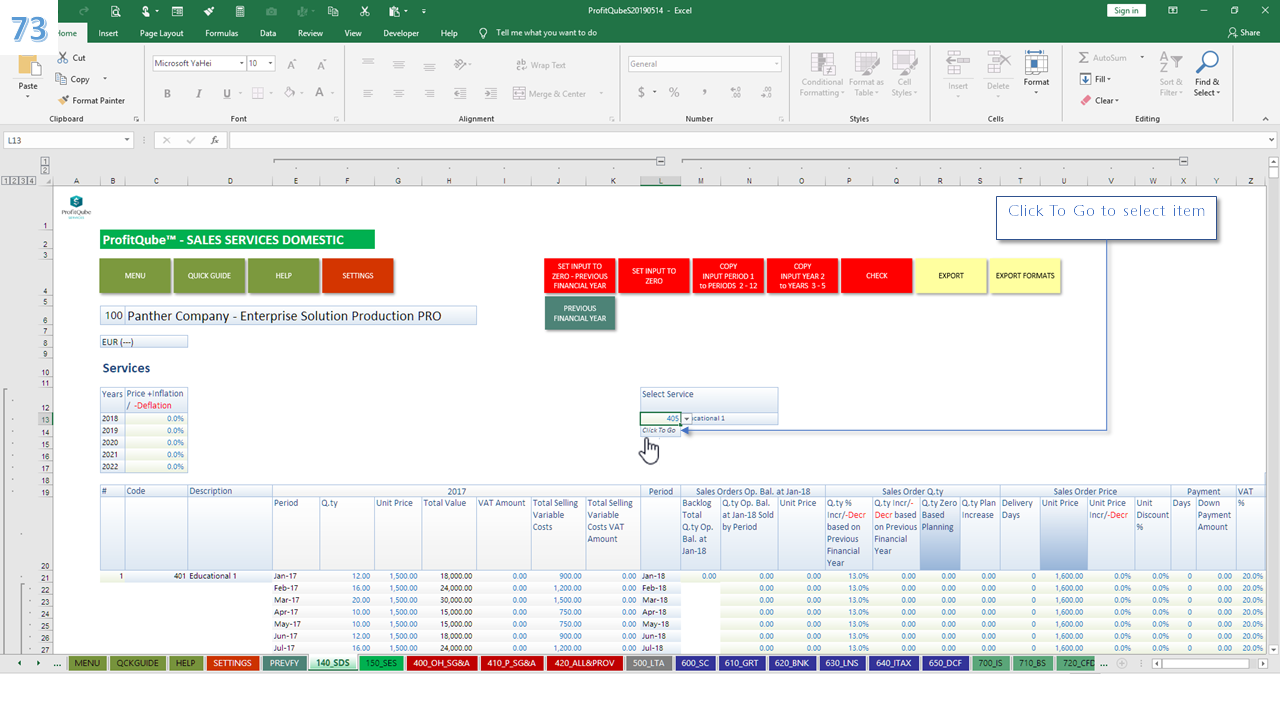
Task: Click the Percent Style icon
Action: point(674,92)
